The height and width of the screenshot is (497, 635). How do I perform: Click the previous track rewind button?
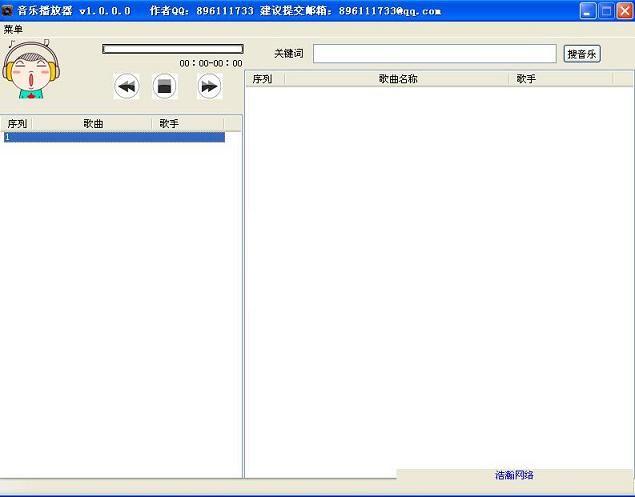126,87
